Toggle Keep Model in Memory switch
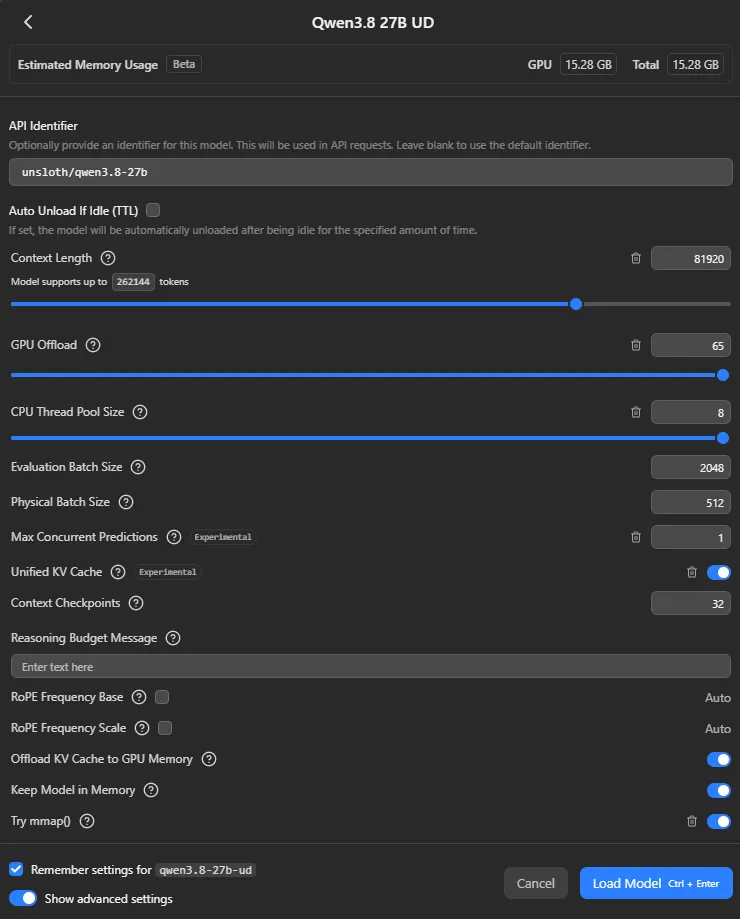This screenshot has height=919, width=740. pos(718,791)
